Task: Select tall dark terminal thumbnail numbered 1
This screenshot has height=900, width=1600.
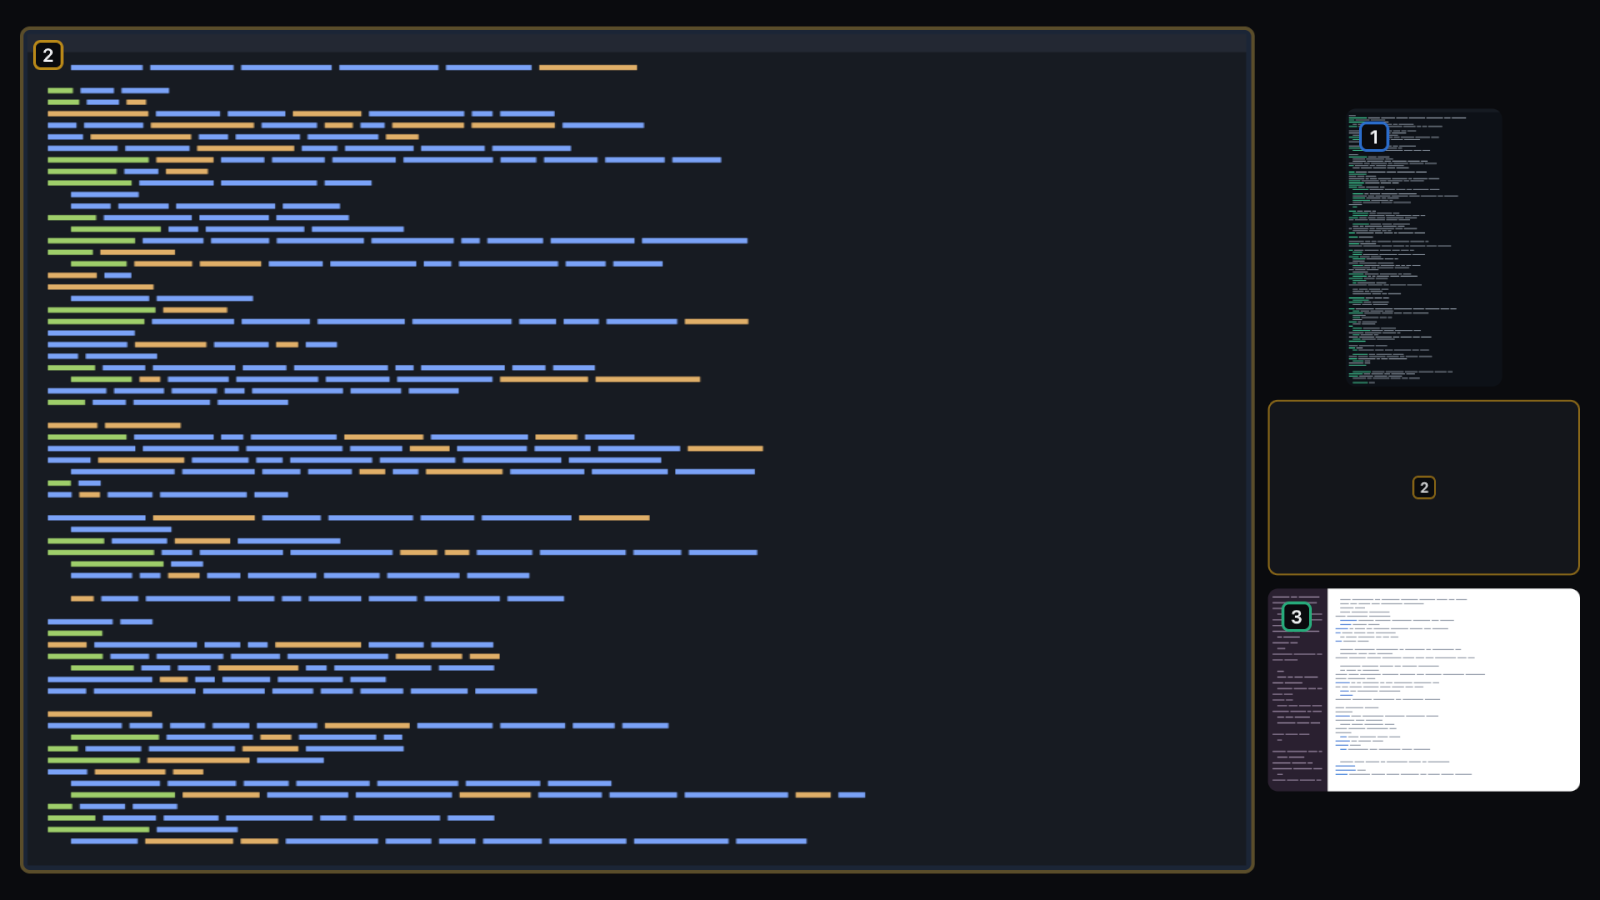Action: 1423,248
